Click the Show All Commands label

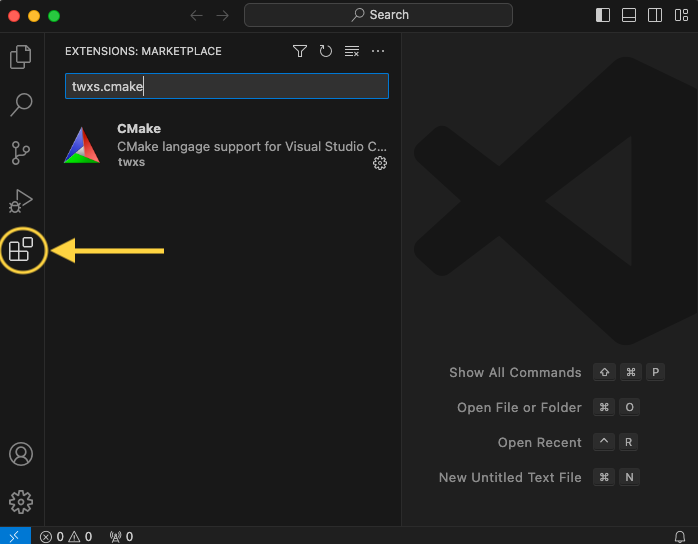515,372
